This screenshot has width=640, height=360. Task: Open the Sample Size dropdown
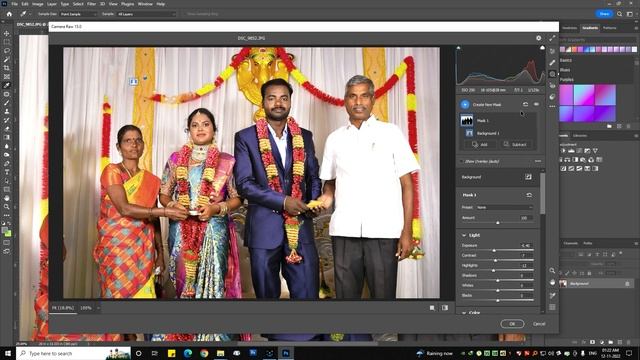point(78,14)
